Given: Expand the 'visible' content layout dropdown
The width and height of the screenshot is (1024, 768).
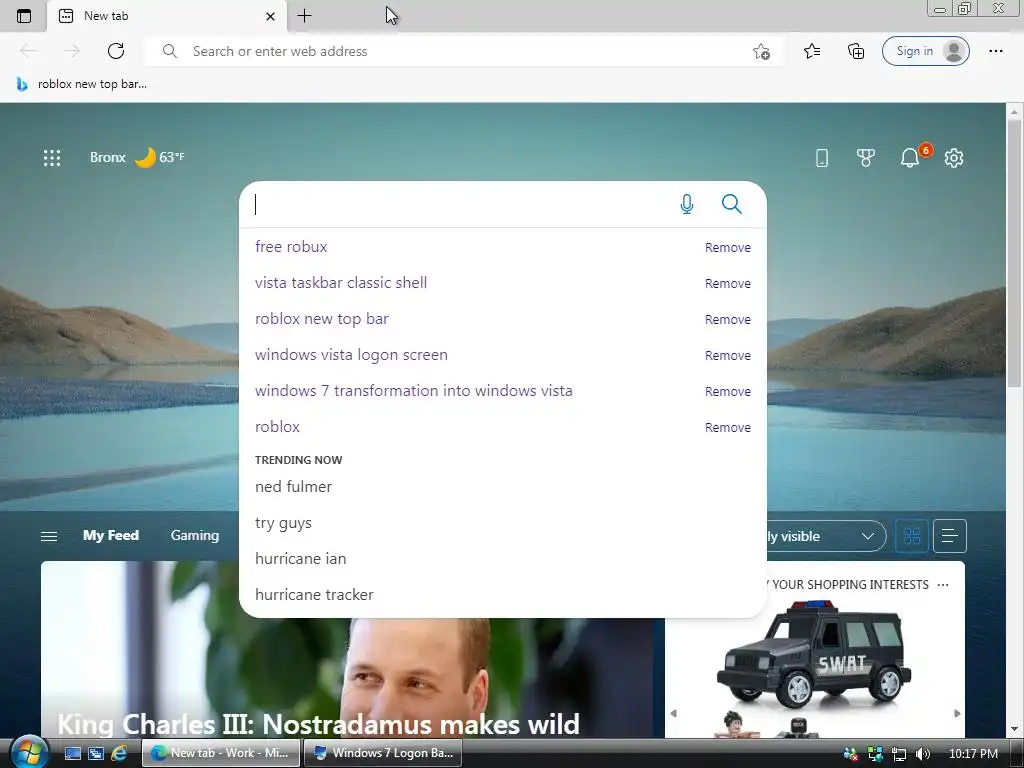Looking at the screenshot, I should [x=827, y=536].
